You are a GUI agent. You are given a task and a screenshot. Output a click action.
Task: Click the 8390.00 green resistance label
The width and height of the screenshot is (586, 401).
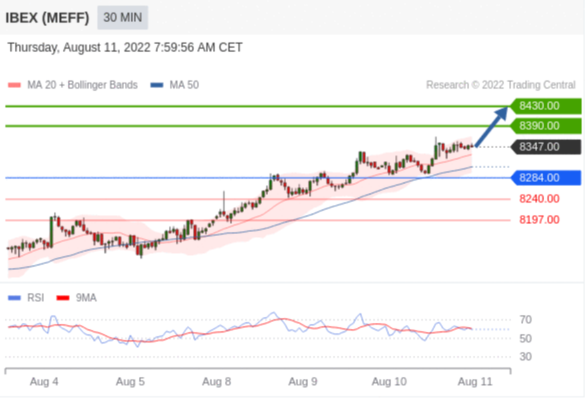546,126
